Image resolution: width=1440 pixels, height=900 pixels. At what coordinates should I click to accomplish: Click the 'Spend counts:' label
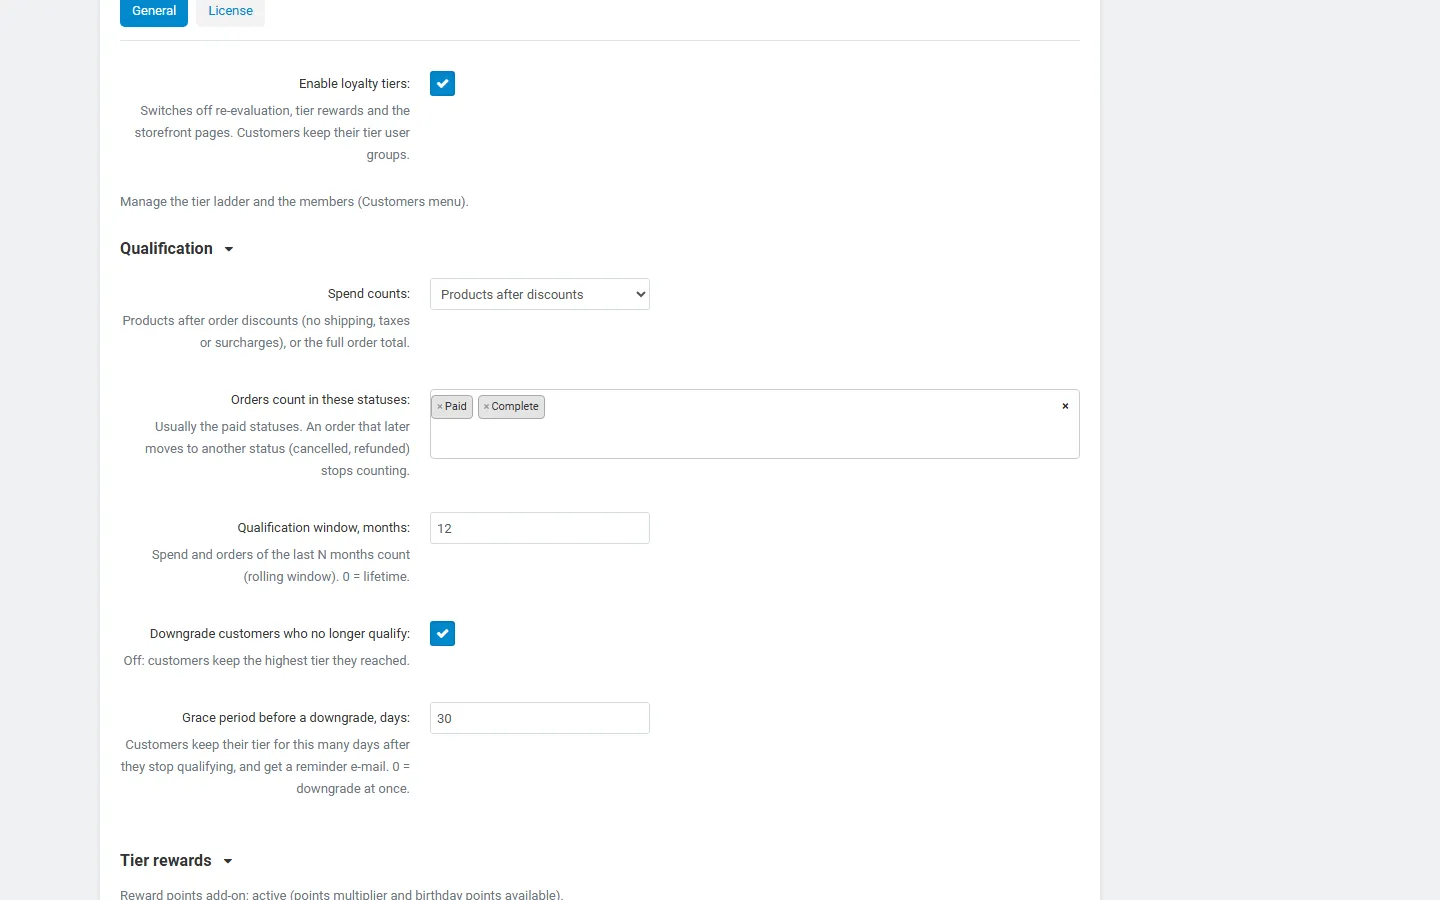(x=369, y=294)
